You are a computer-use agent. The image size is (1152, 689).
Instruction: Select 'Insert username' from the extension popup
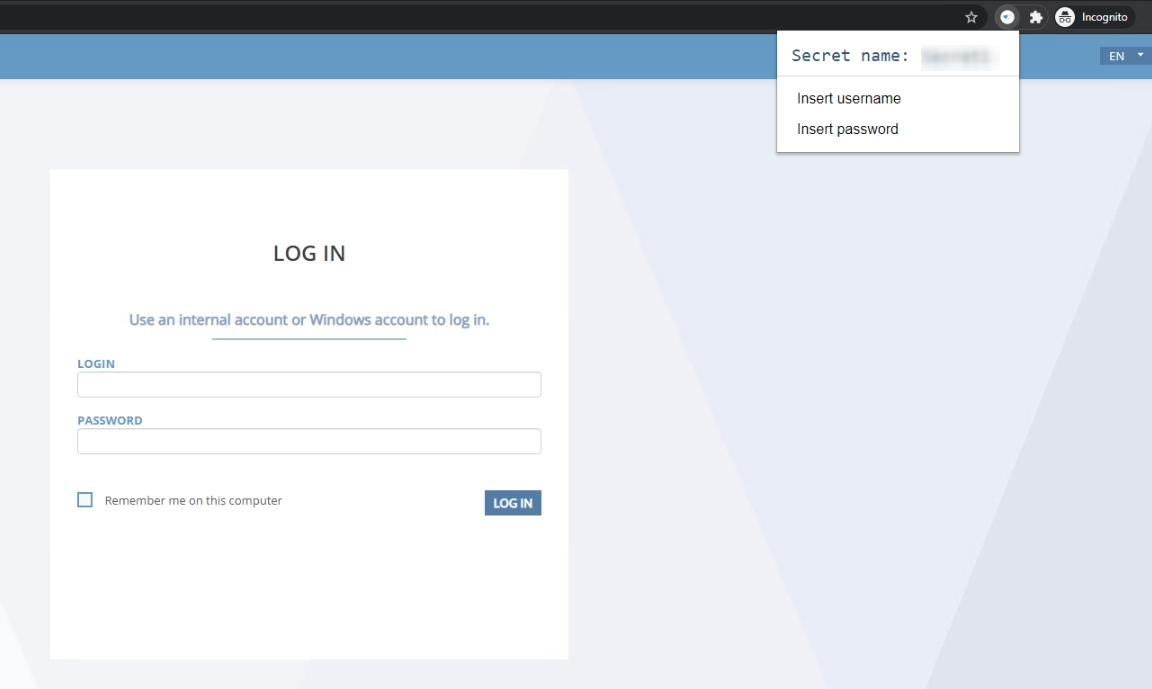849,98
